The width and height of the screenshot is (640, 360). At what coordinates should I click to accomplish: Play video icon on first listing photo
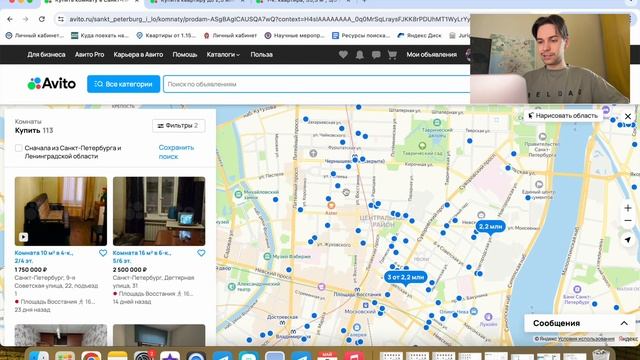click(x=23, y=237)
